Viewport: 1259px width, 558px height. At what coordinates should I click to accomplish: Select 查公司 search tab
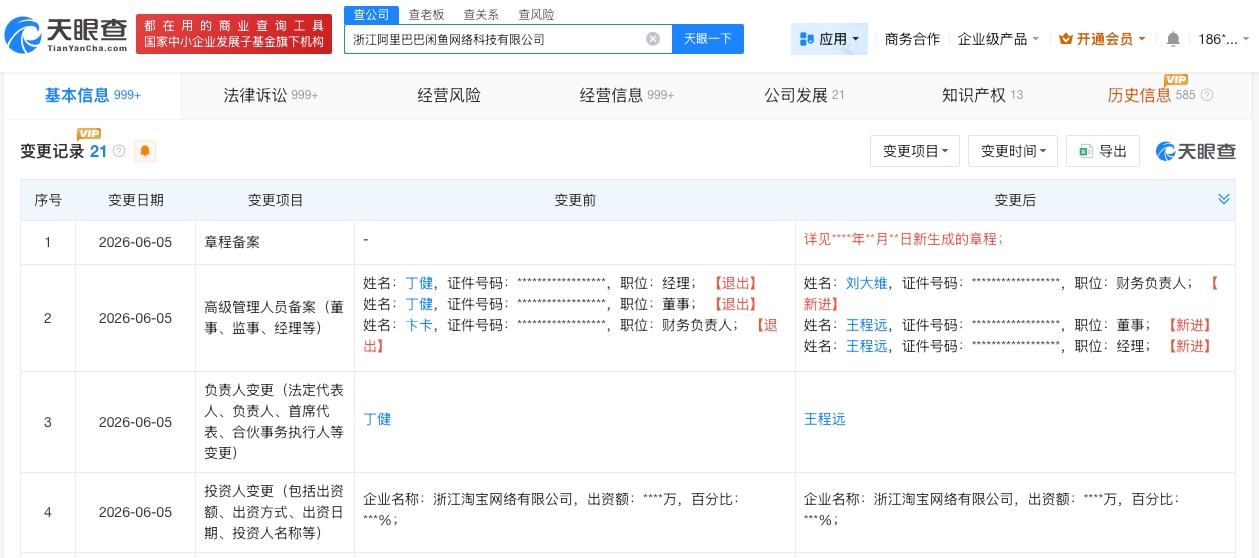coord(371,14)
